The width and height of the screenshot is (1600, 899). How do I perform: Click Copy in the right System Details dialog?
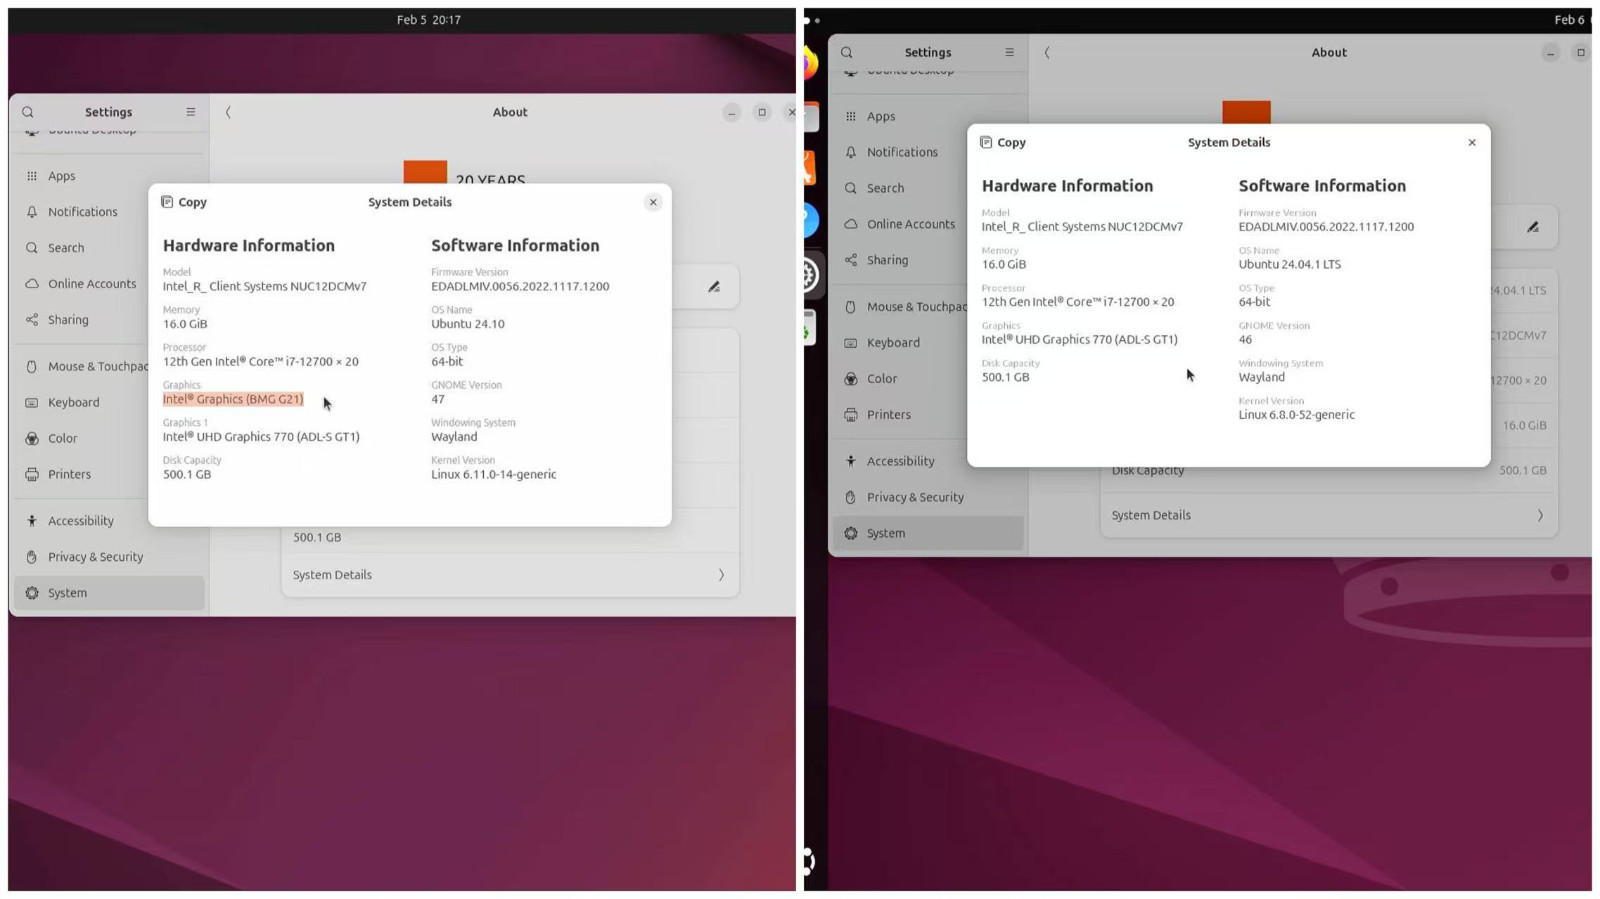[x=1003, y=142]
